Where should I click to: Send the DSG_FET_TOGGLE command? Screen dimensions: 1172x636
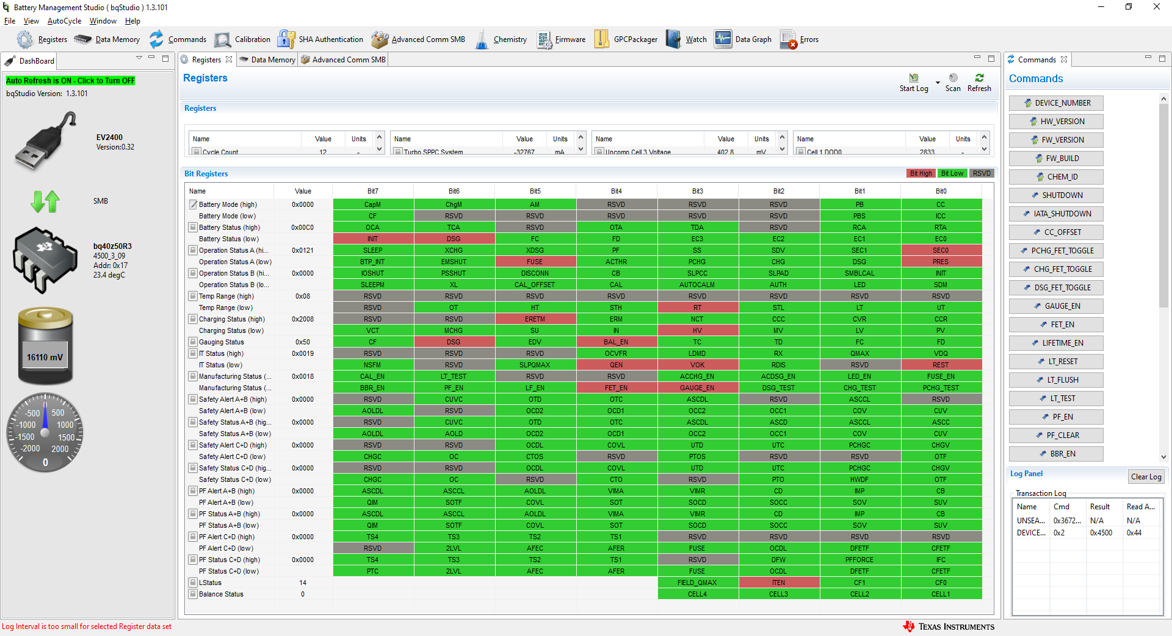pos(1056,288)
